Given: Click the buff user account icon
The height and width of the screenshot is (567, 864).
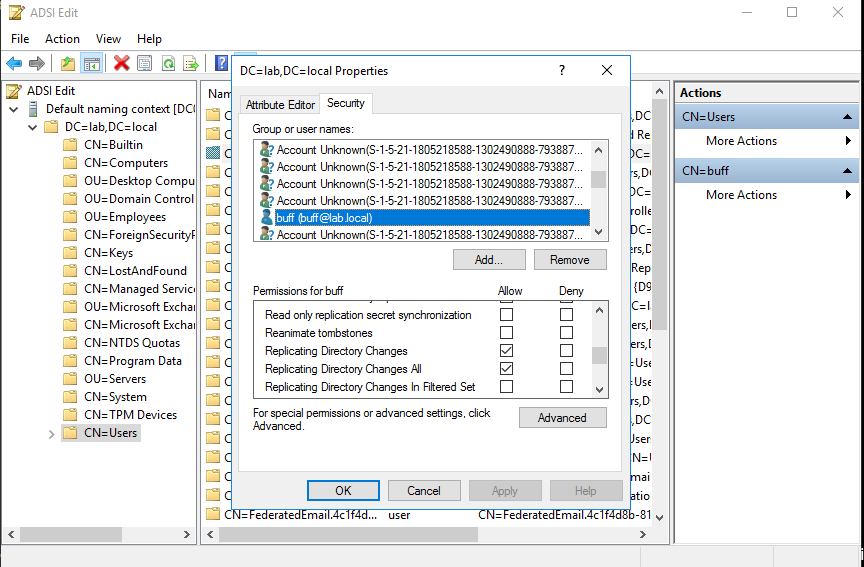Looking at the screenshot, I should click(267, 218).
